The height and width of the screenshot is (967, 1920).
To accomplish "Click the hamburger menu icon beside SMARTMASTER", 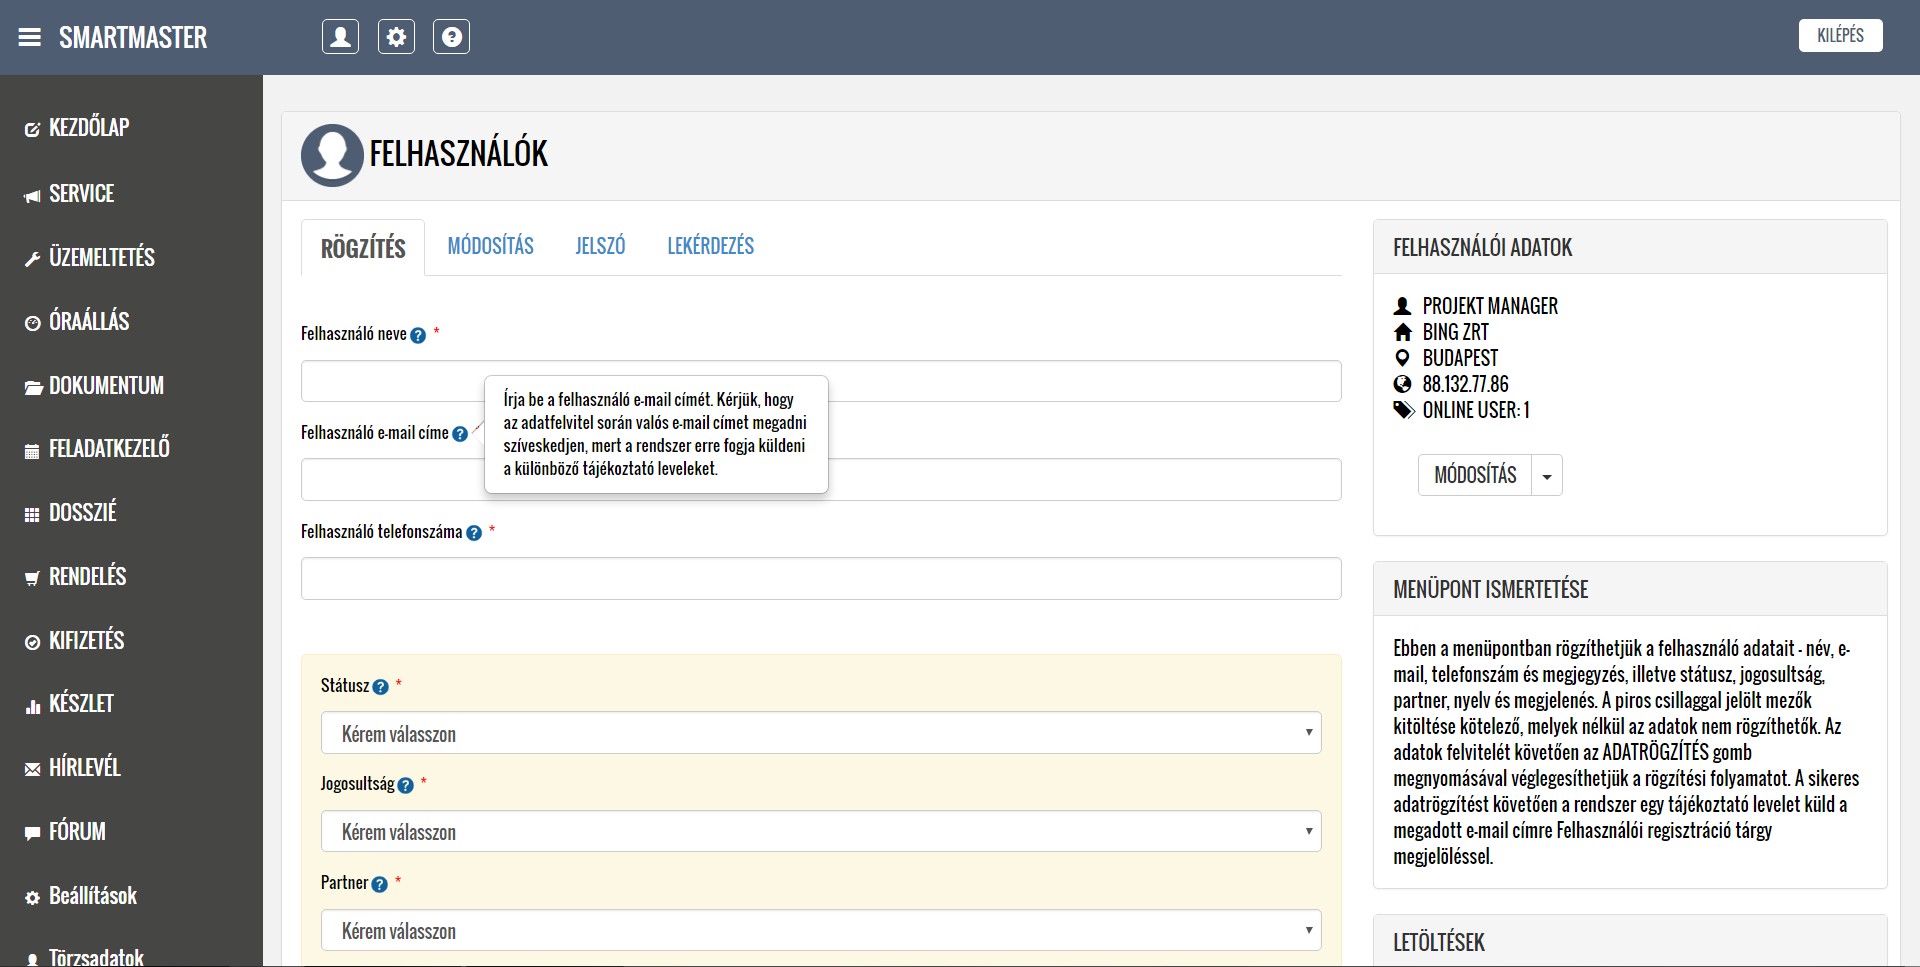I will [30, 38].
